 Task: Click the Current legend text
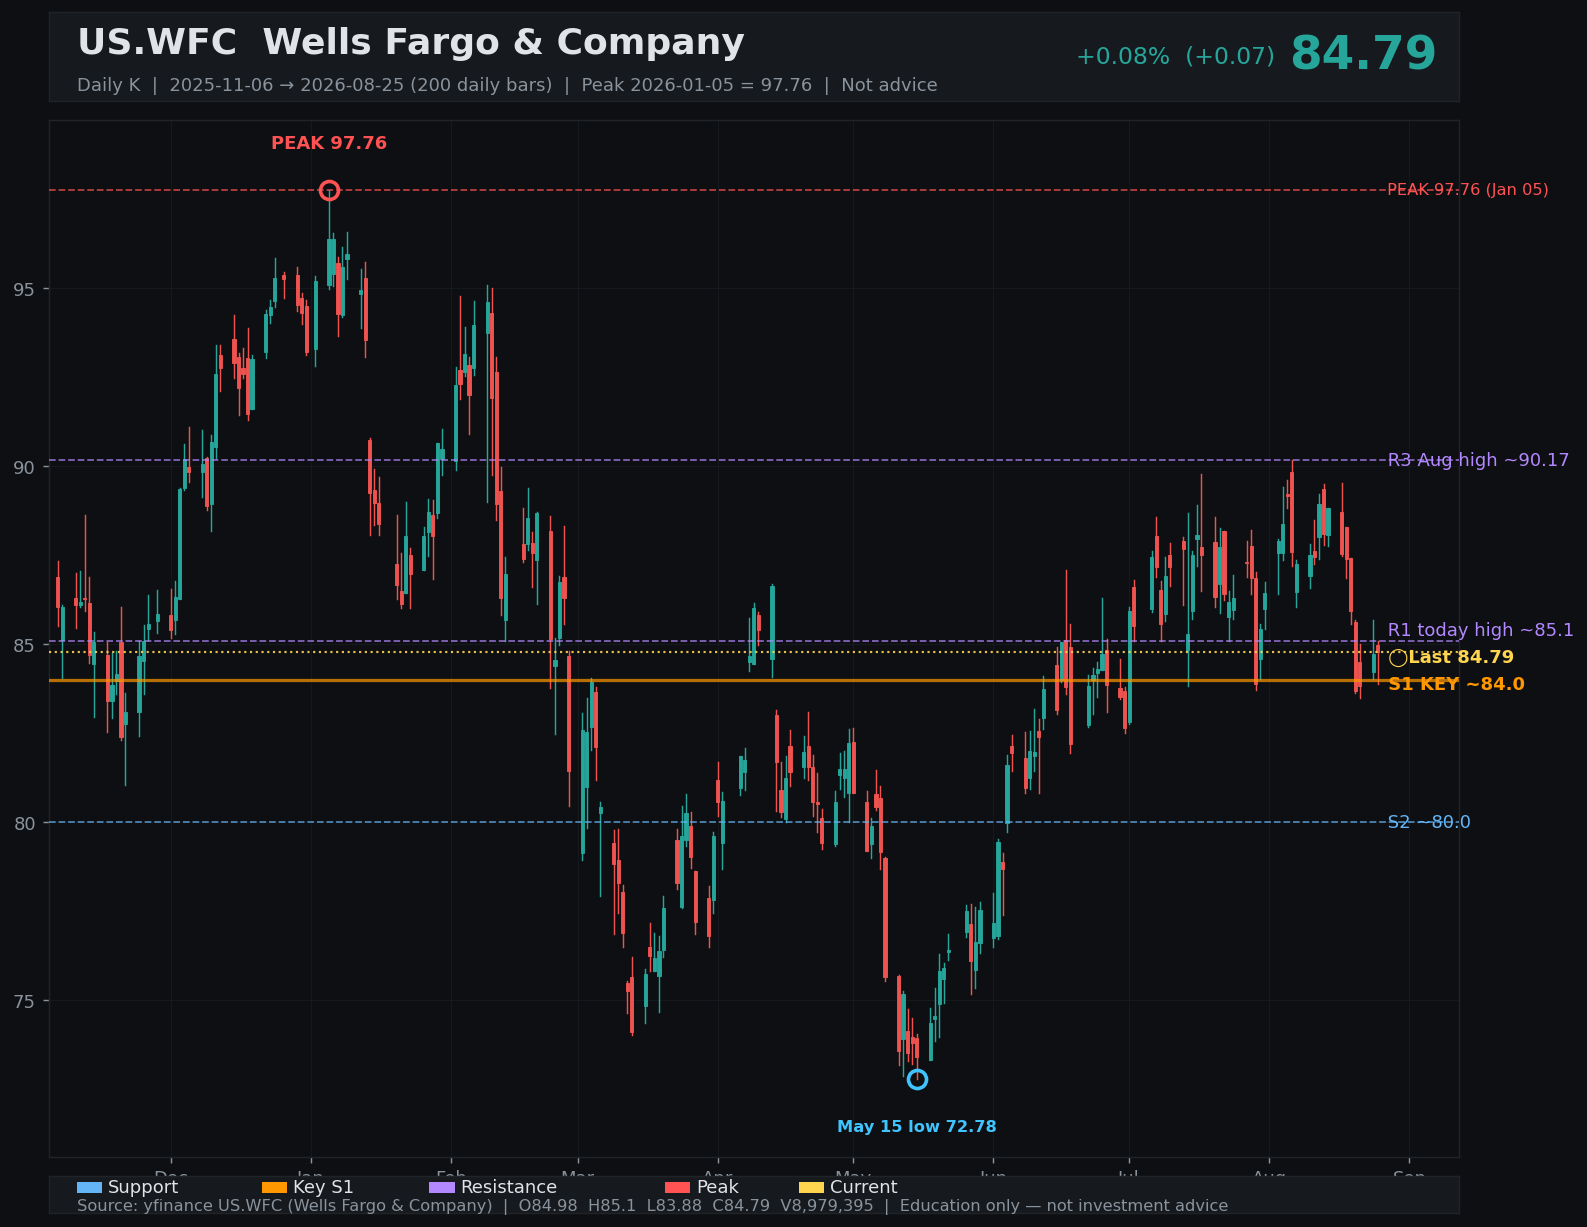864,1187
